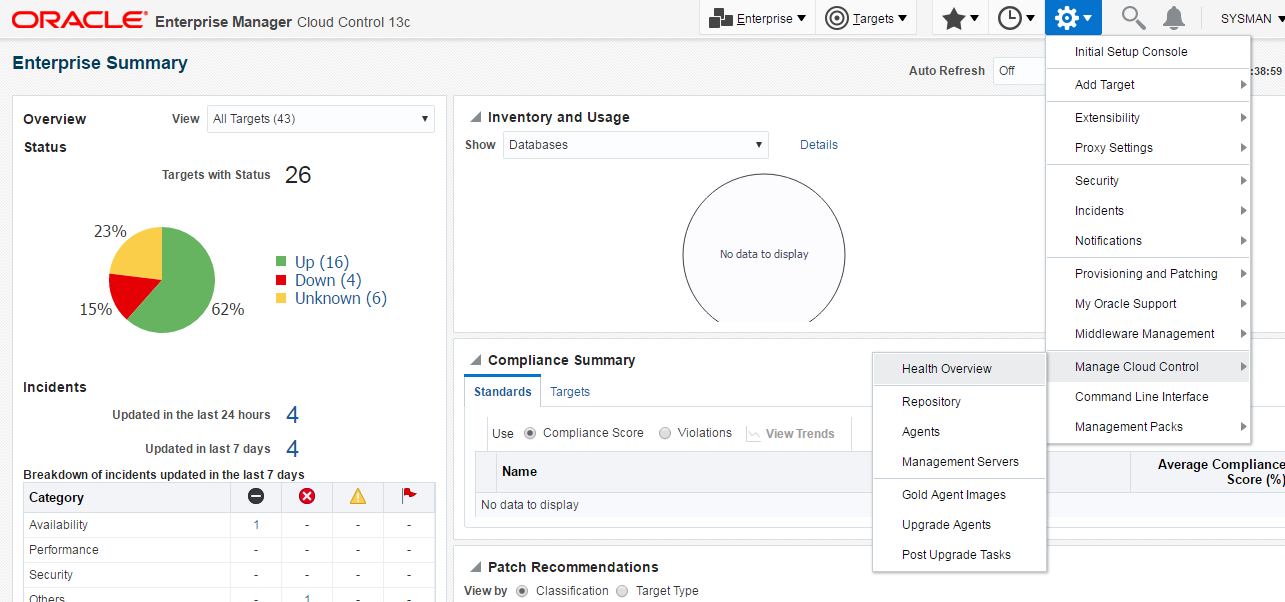The height and width of the screenshot is (602, 1285).
Task: Choose Health Overview from submenu
Action: [x=946, y=369]
